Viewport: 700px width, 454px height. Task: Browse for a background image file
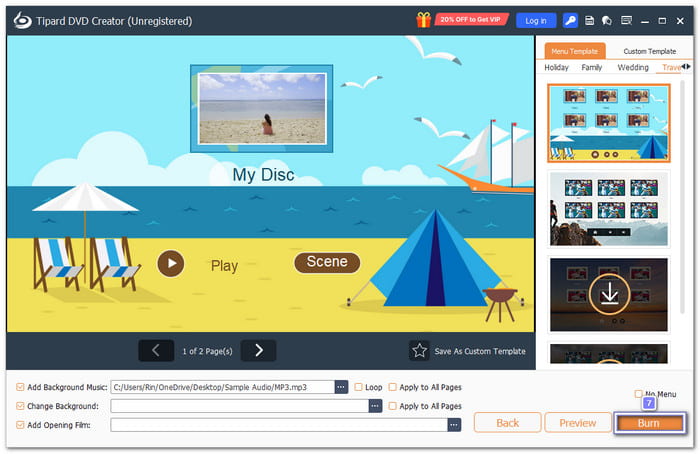[x=375, y=406]
